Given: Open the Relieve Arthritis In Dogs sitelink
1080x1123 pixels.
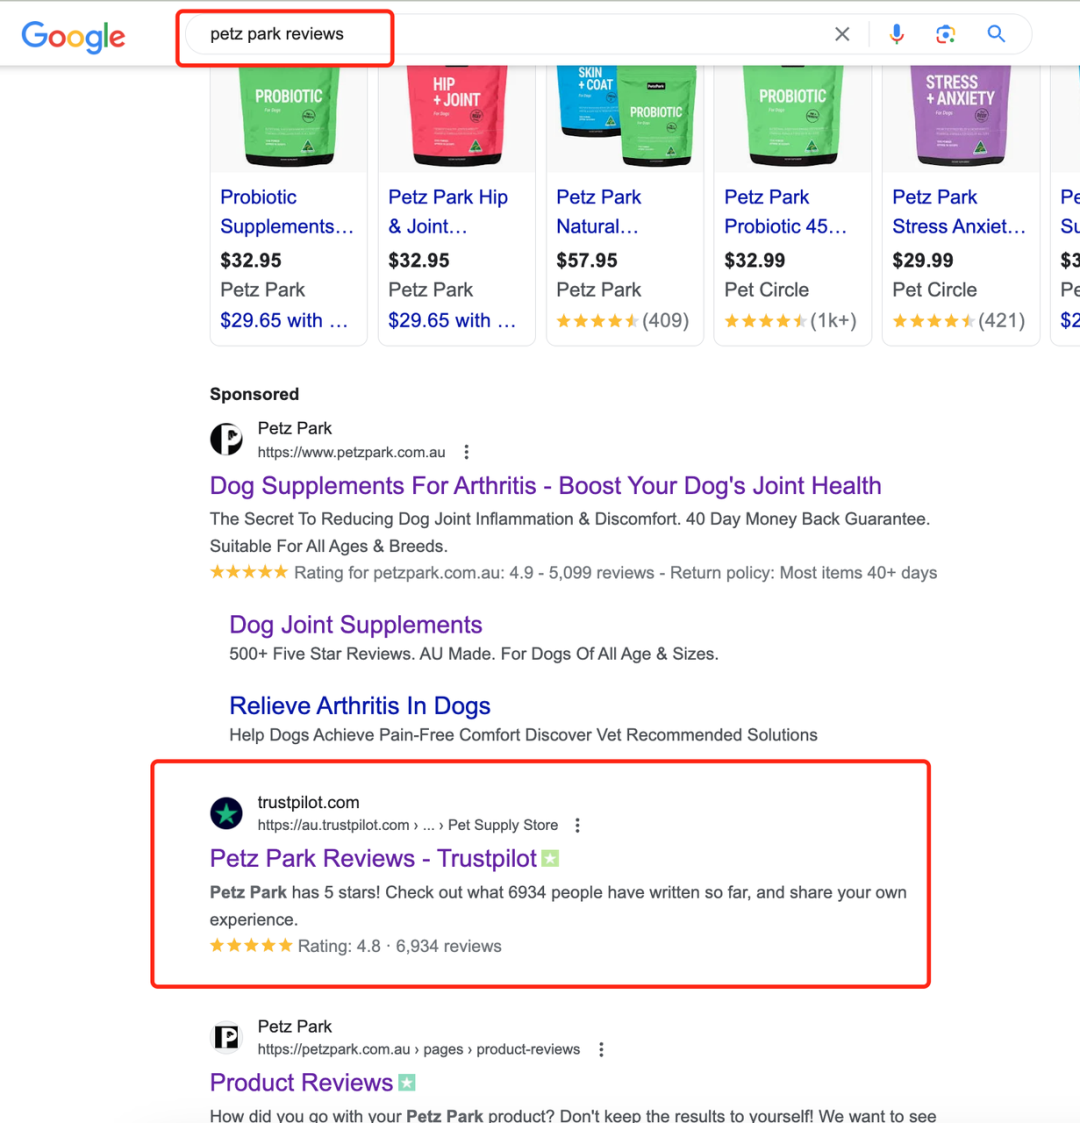Looking at the screenshot, I should [360, 705].
